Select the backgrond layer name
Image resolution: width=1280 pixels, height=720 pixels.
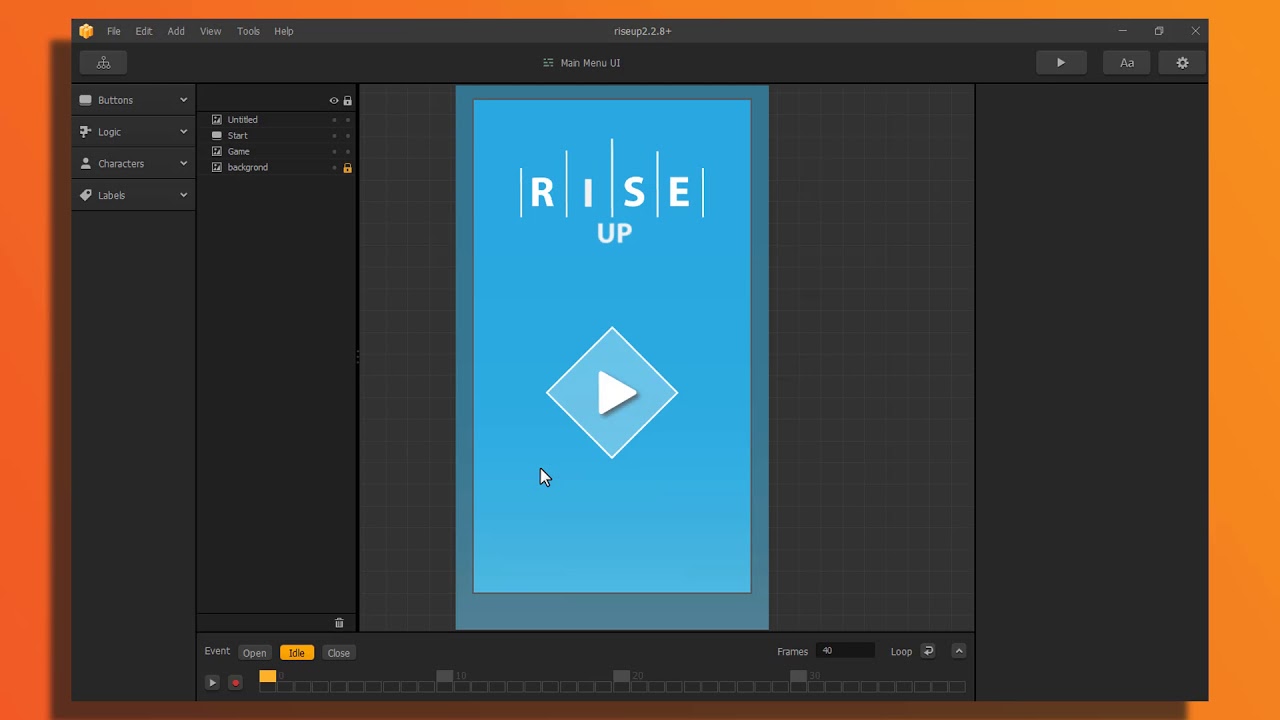coord(248,168)
